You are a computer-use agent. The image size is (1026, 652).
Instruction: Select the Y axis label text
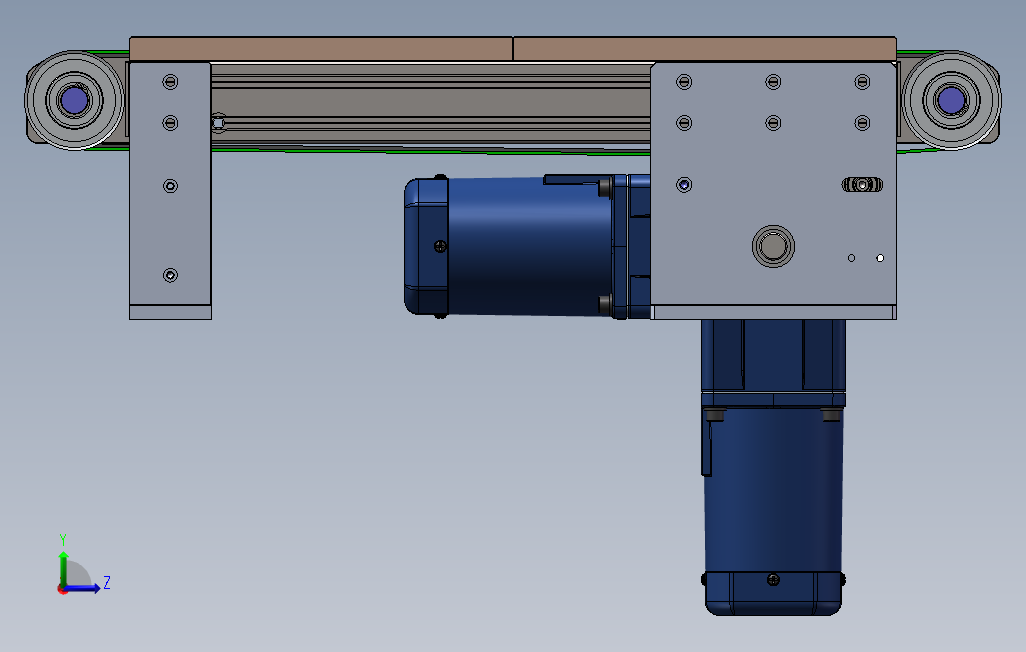tap(63, 540)
